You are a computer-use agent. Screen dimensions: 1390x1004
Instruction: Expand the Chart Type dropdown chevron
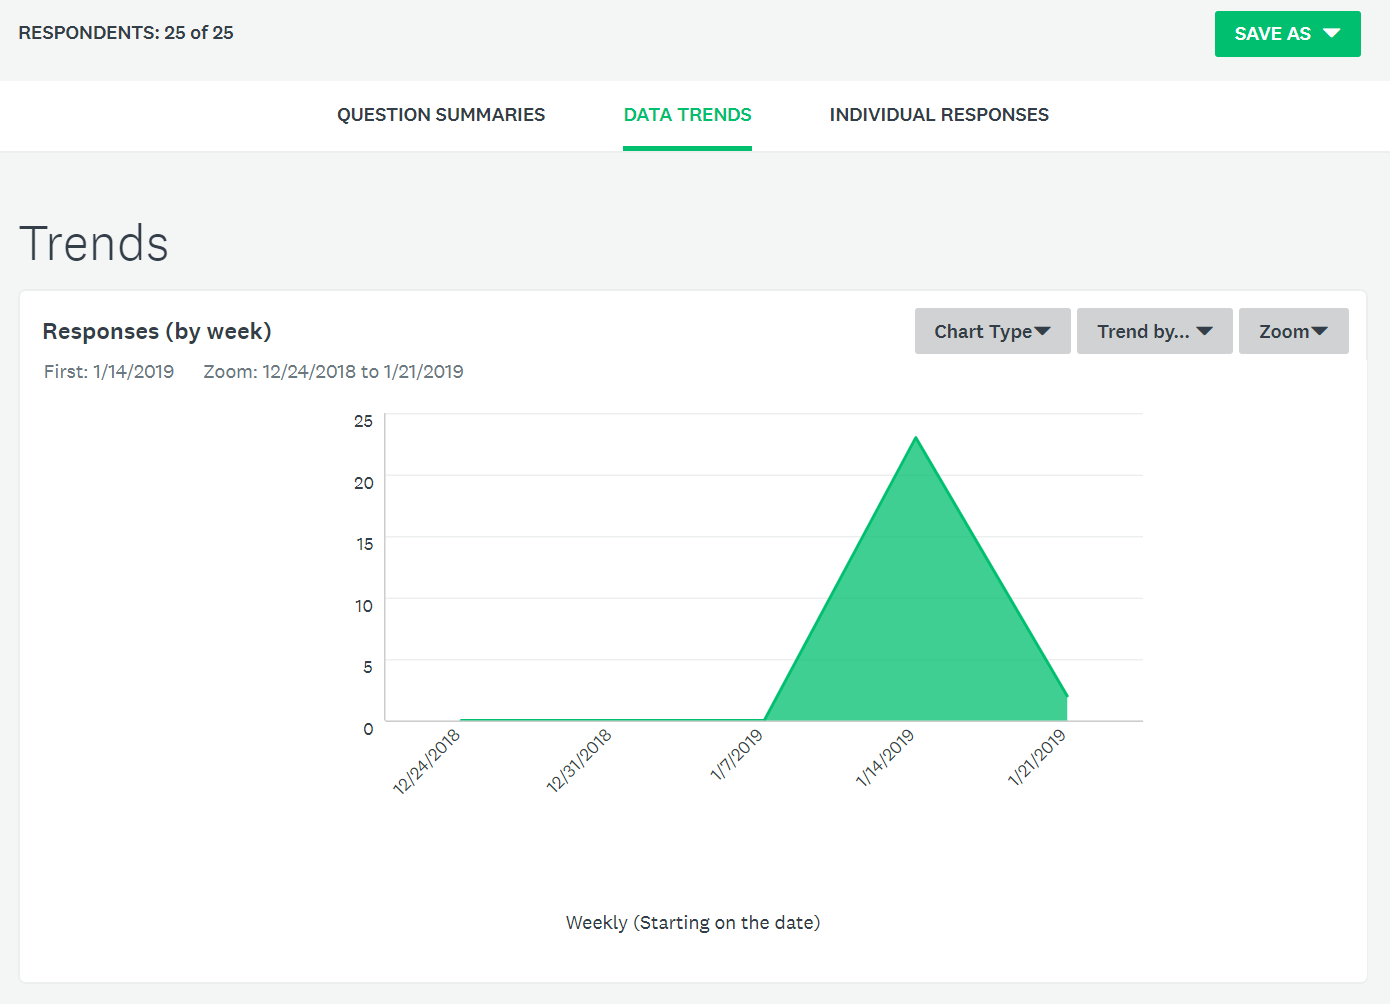click(x=1044, y=330)
